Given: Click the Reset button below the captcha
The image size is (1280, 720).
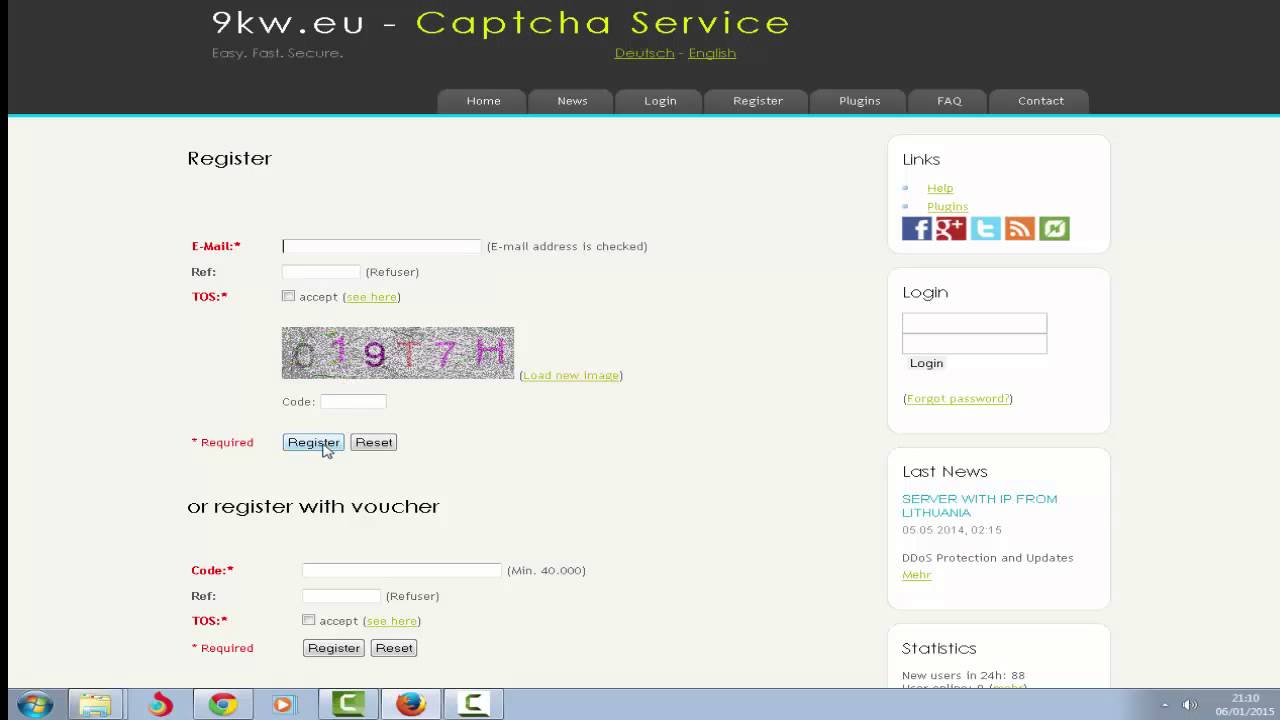Looking at the screenshot, I should [x=374, y=442].
